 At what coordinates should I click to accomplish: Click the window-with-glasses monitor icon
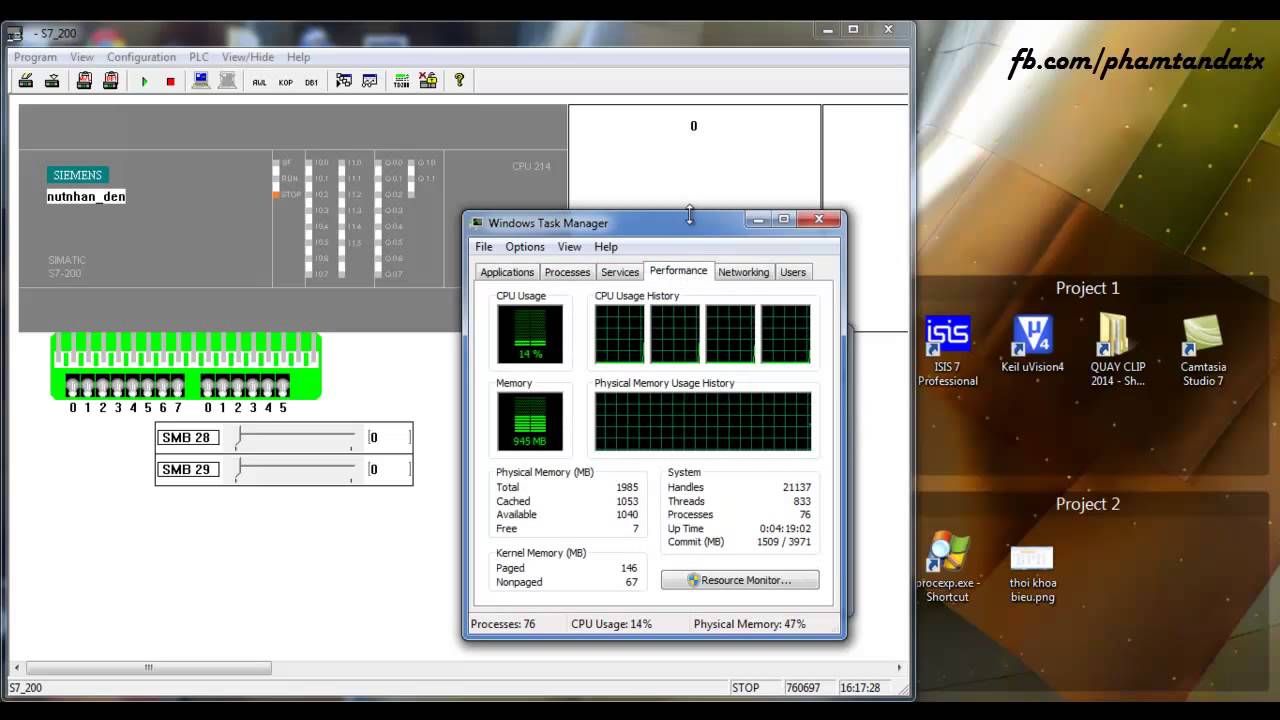click(x=370, y=81)
